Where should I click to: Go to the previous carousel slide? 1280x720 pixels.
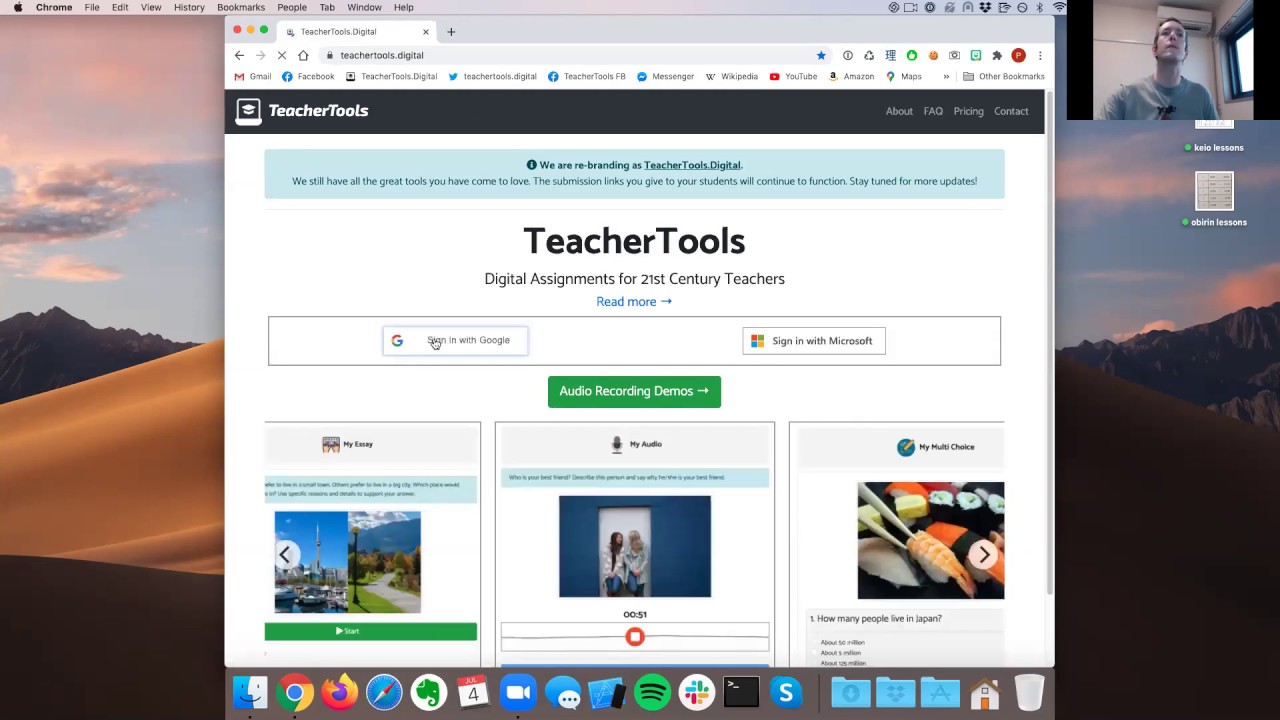click(285, 554)
